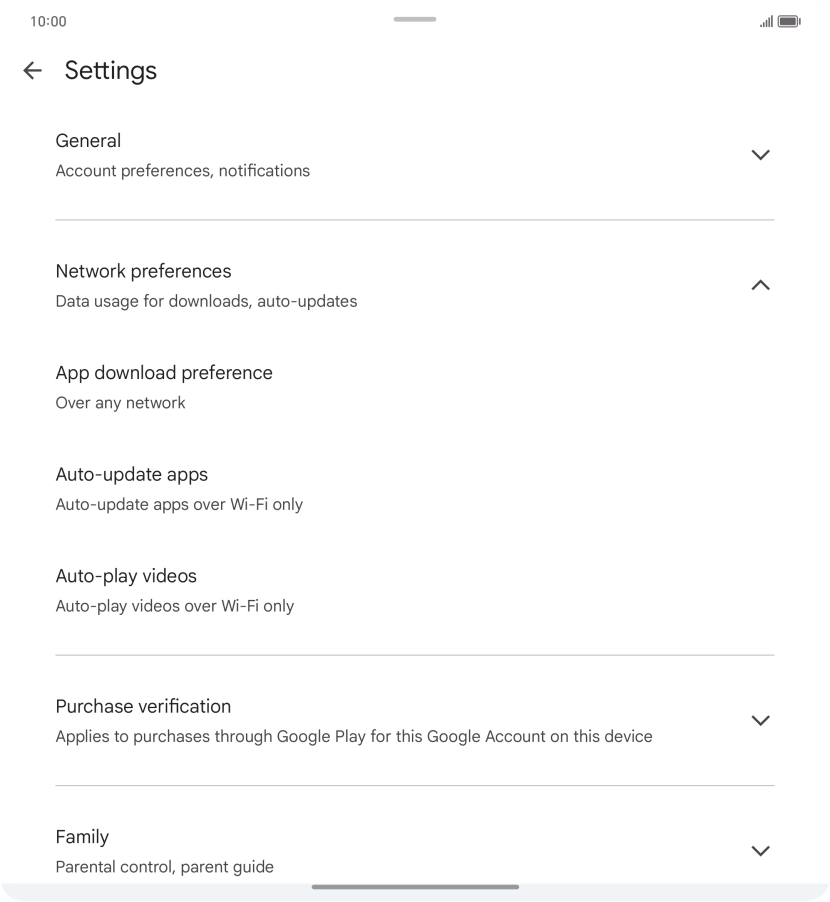
Task: Tap the battery status icon
Action: point(789,21)
